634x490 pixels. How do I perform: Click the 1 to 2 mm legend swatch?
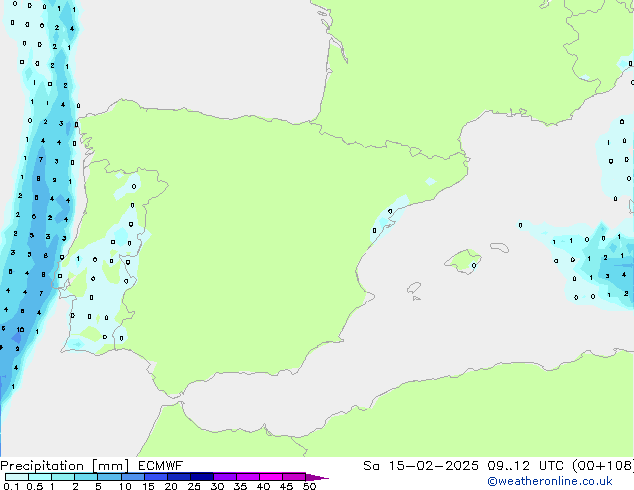click(x=63, y=477)
